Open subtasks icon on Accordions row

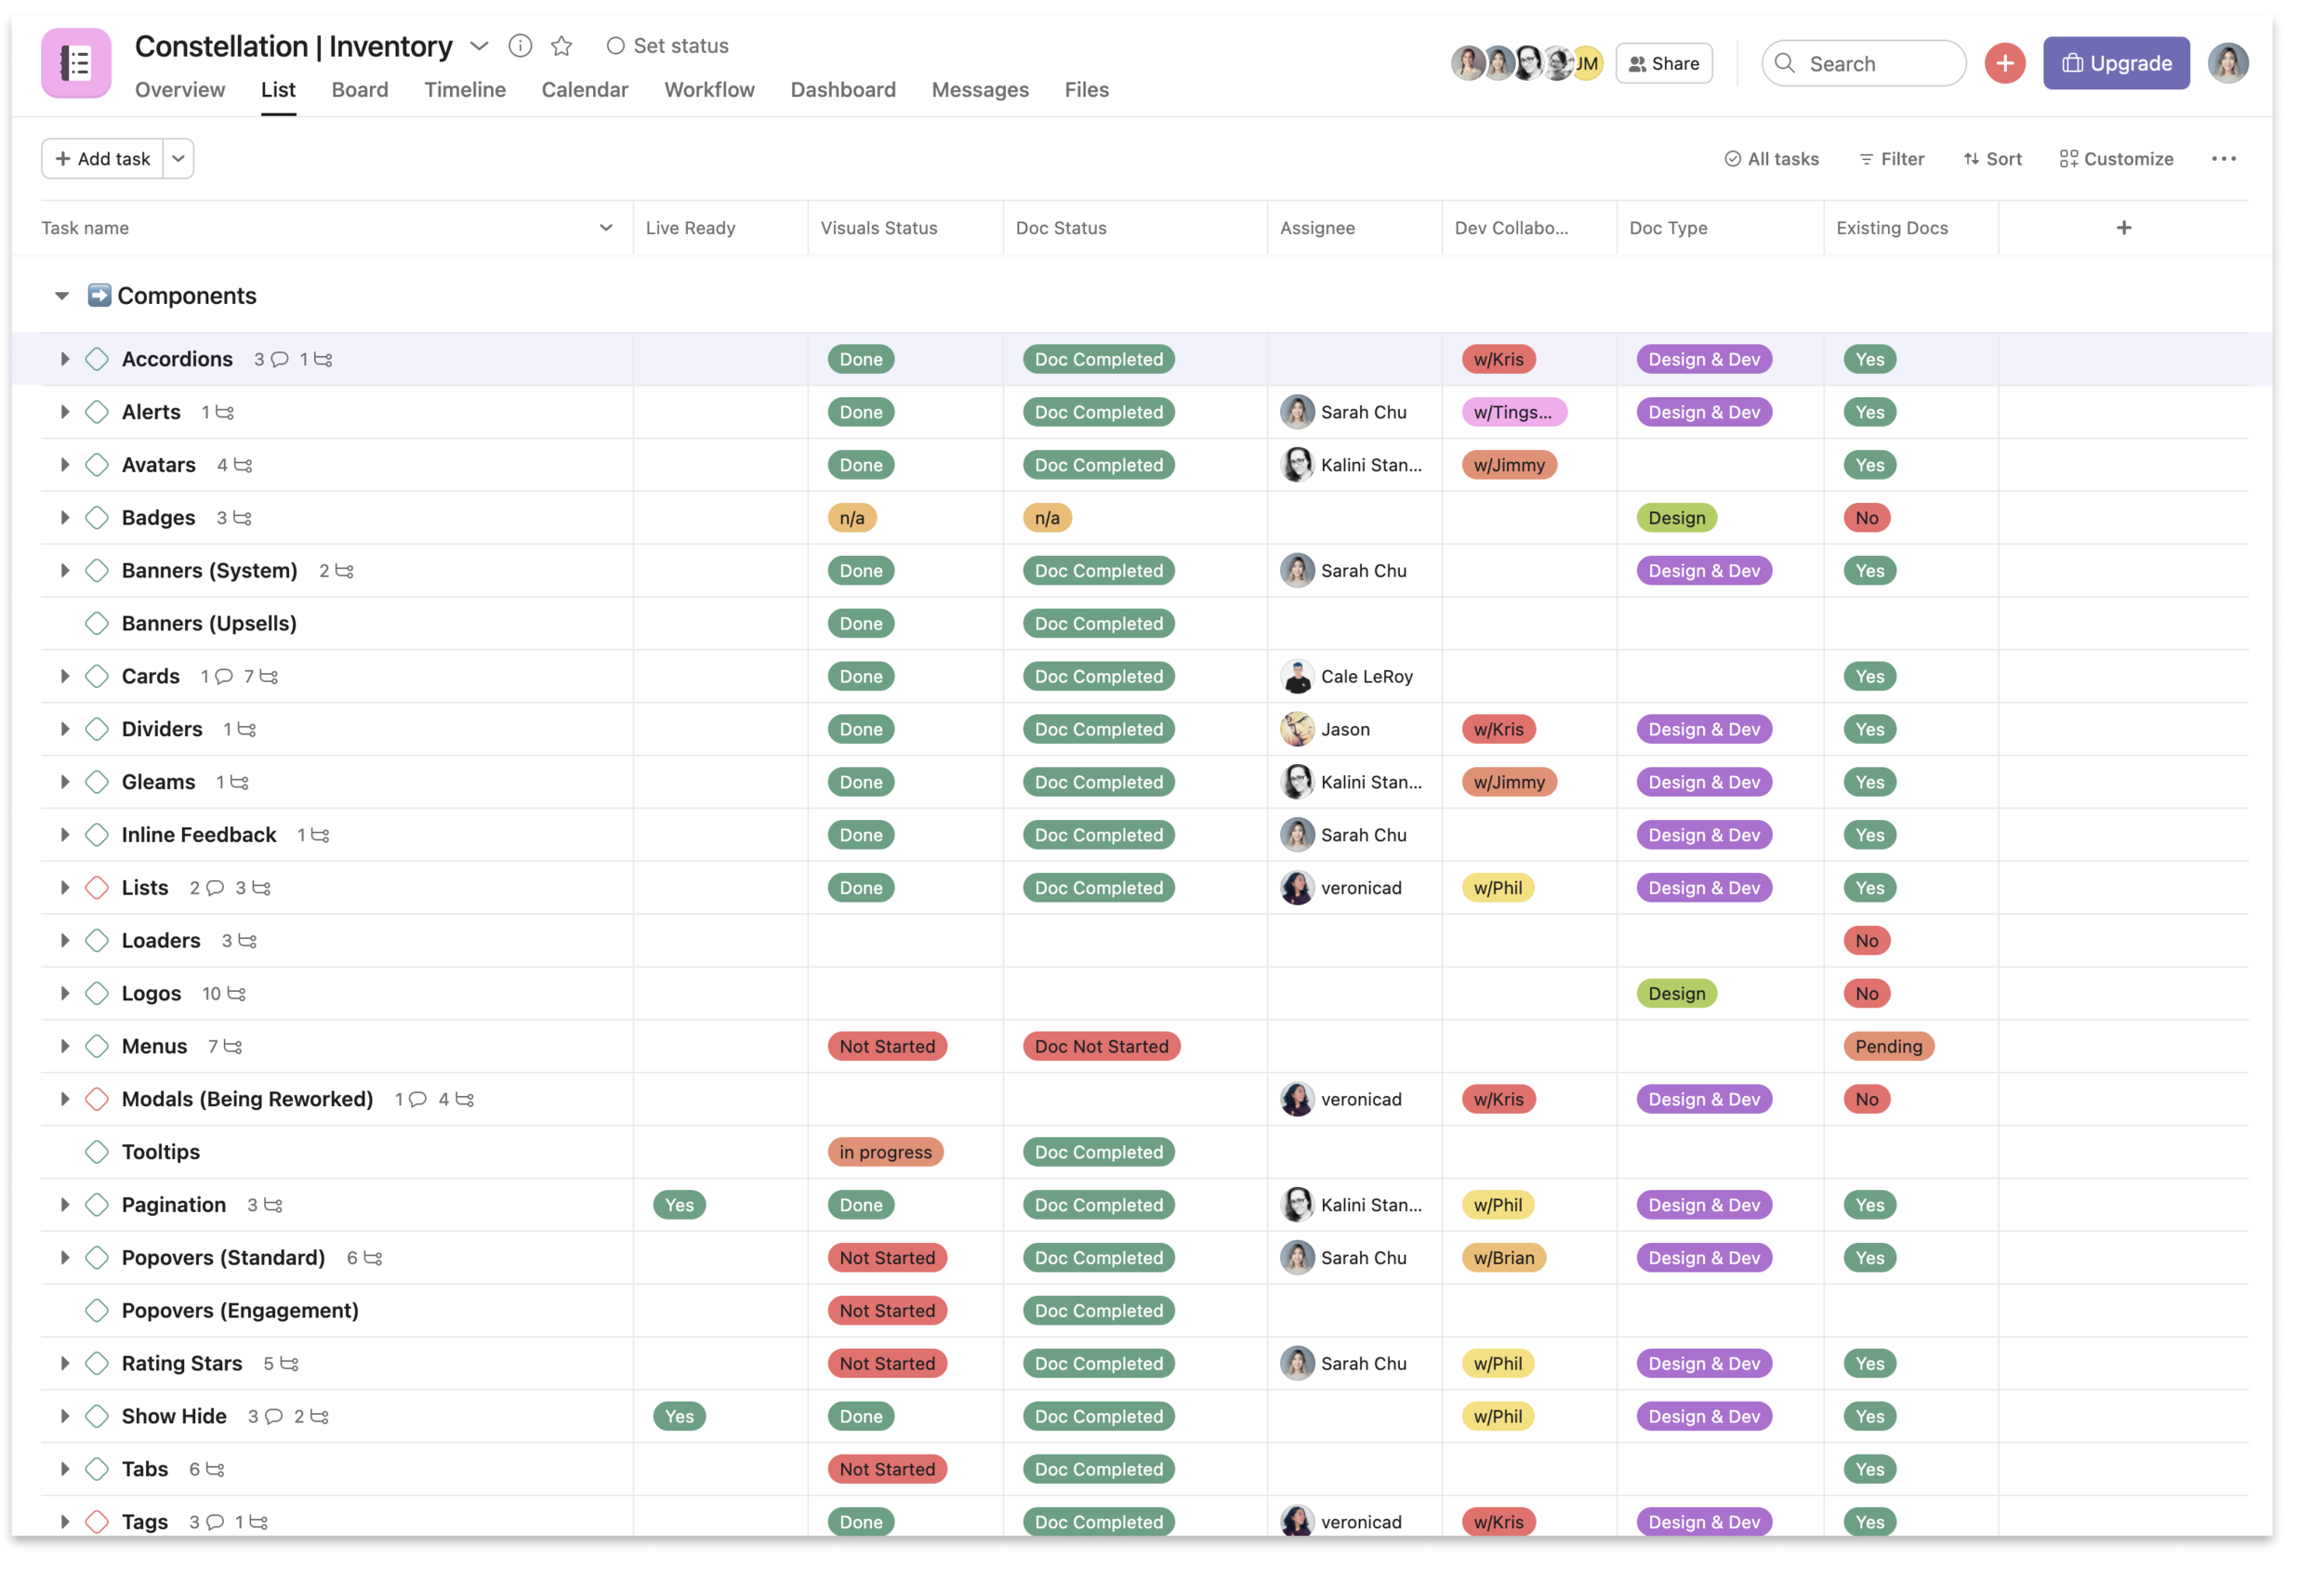coord(323,359)
